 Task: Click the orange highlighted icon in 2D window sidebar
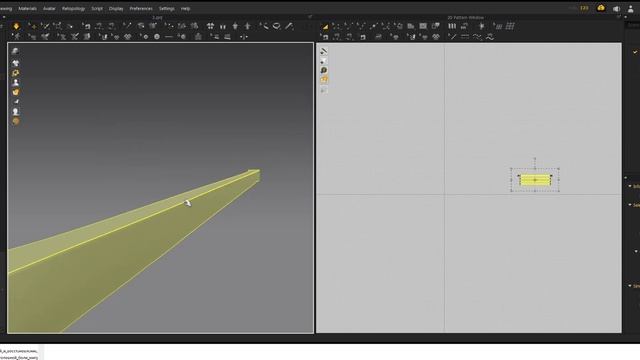(324, 80)
